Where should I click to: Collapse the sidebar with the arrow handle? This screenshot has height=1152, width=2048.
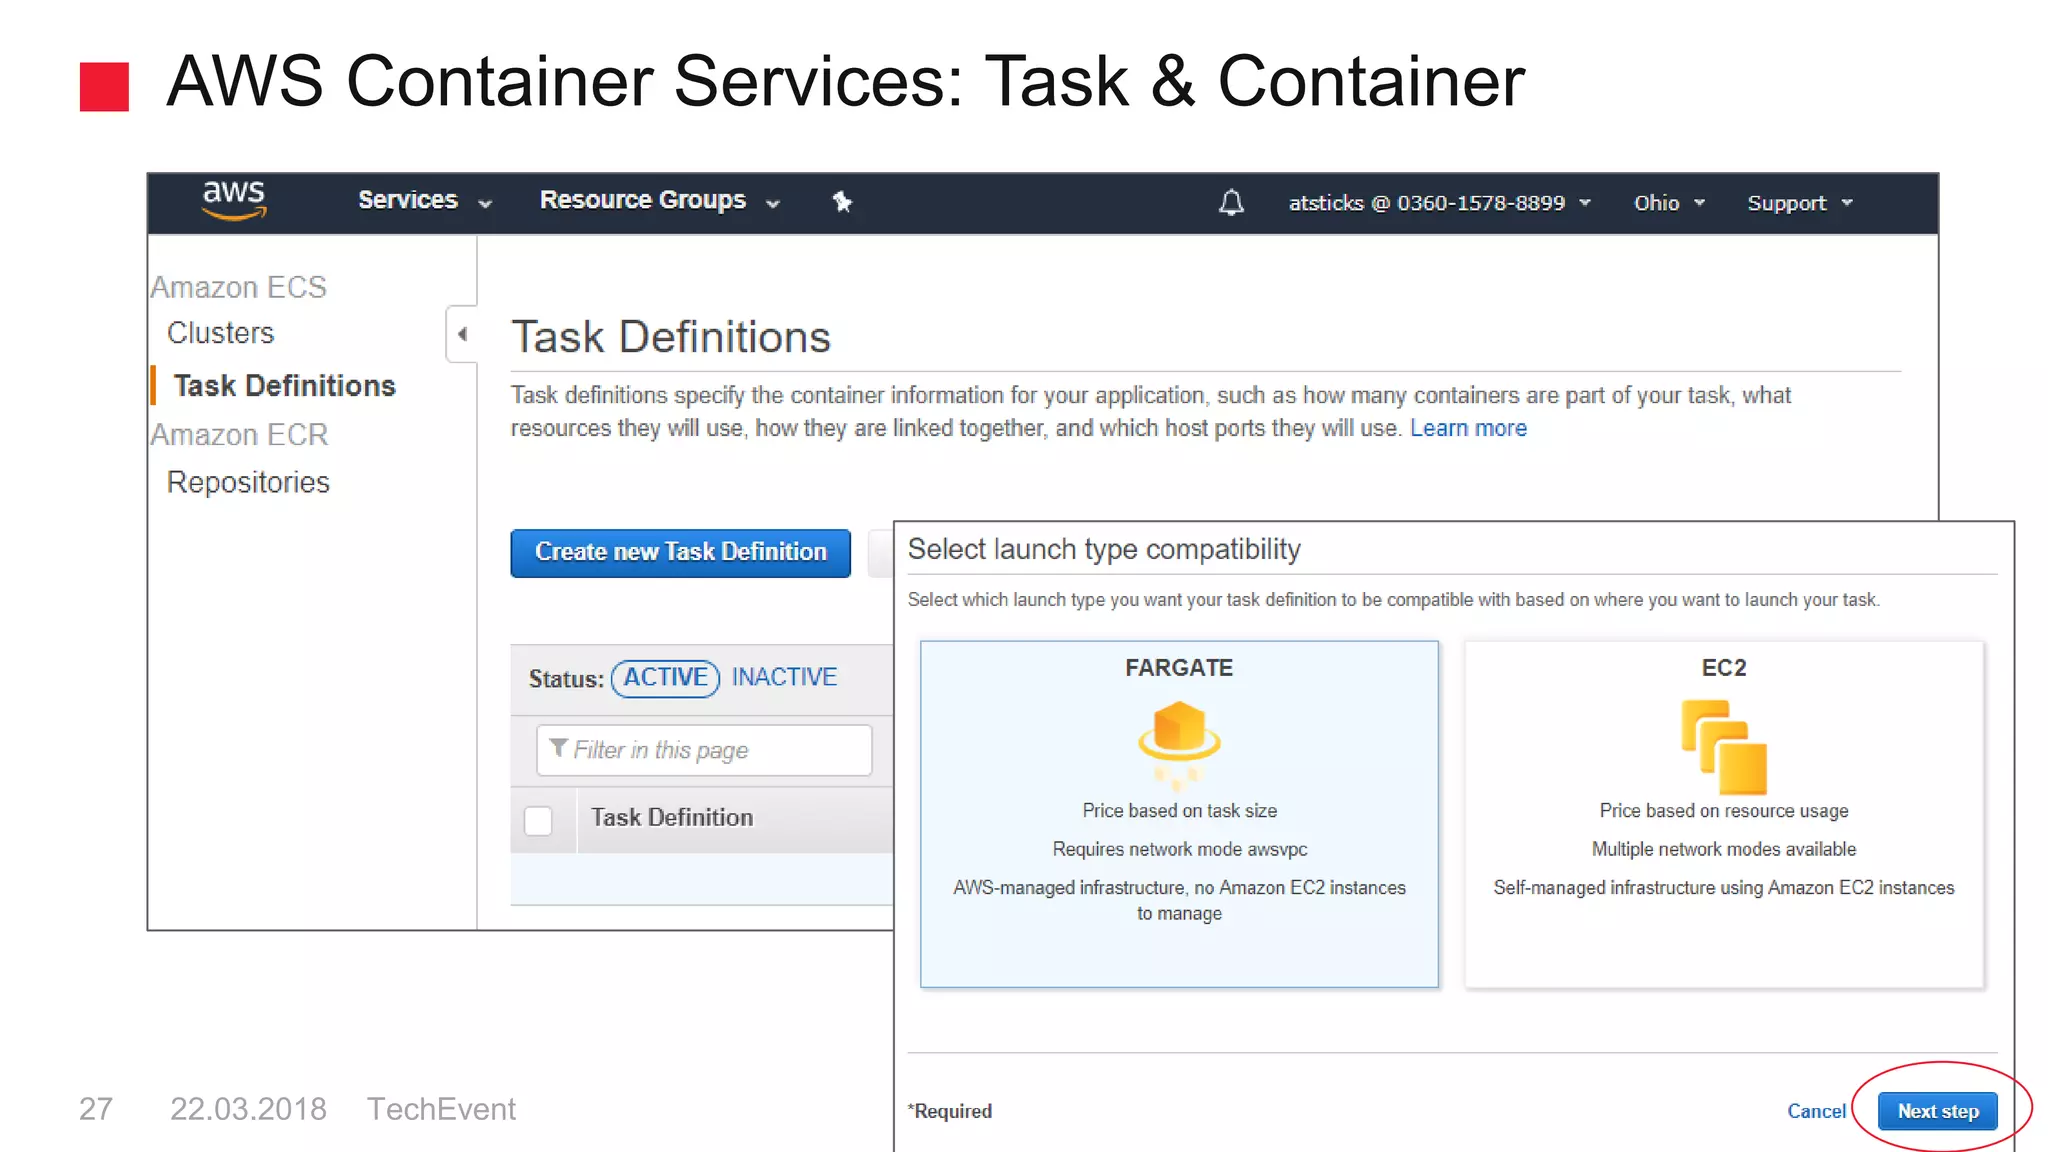(462, 334)
